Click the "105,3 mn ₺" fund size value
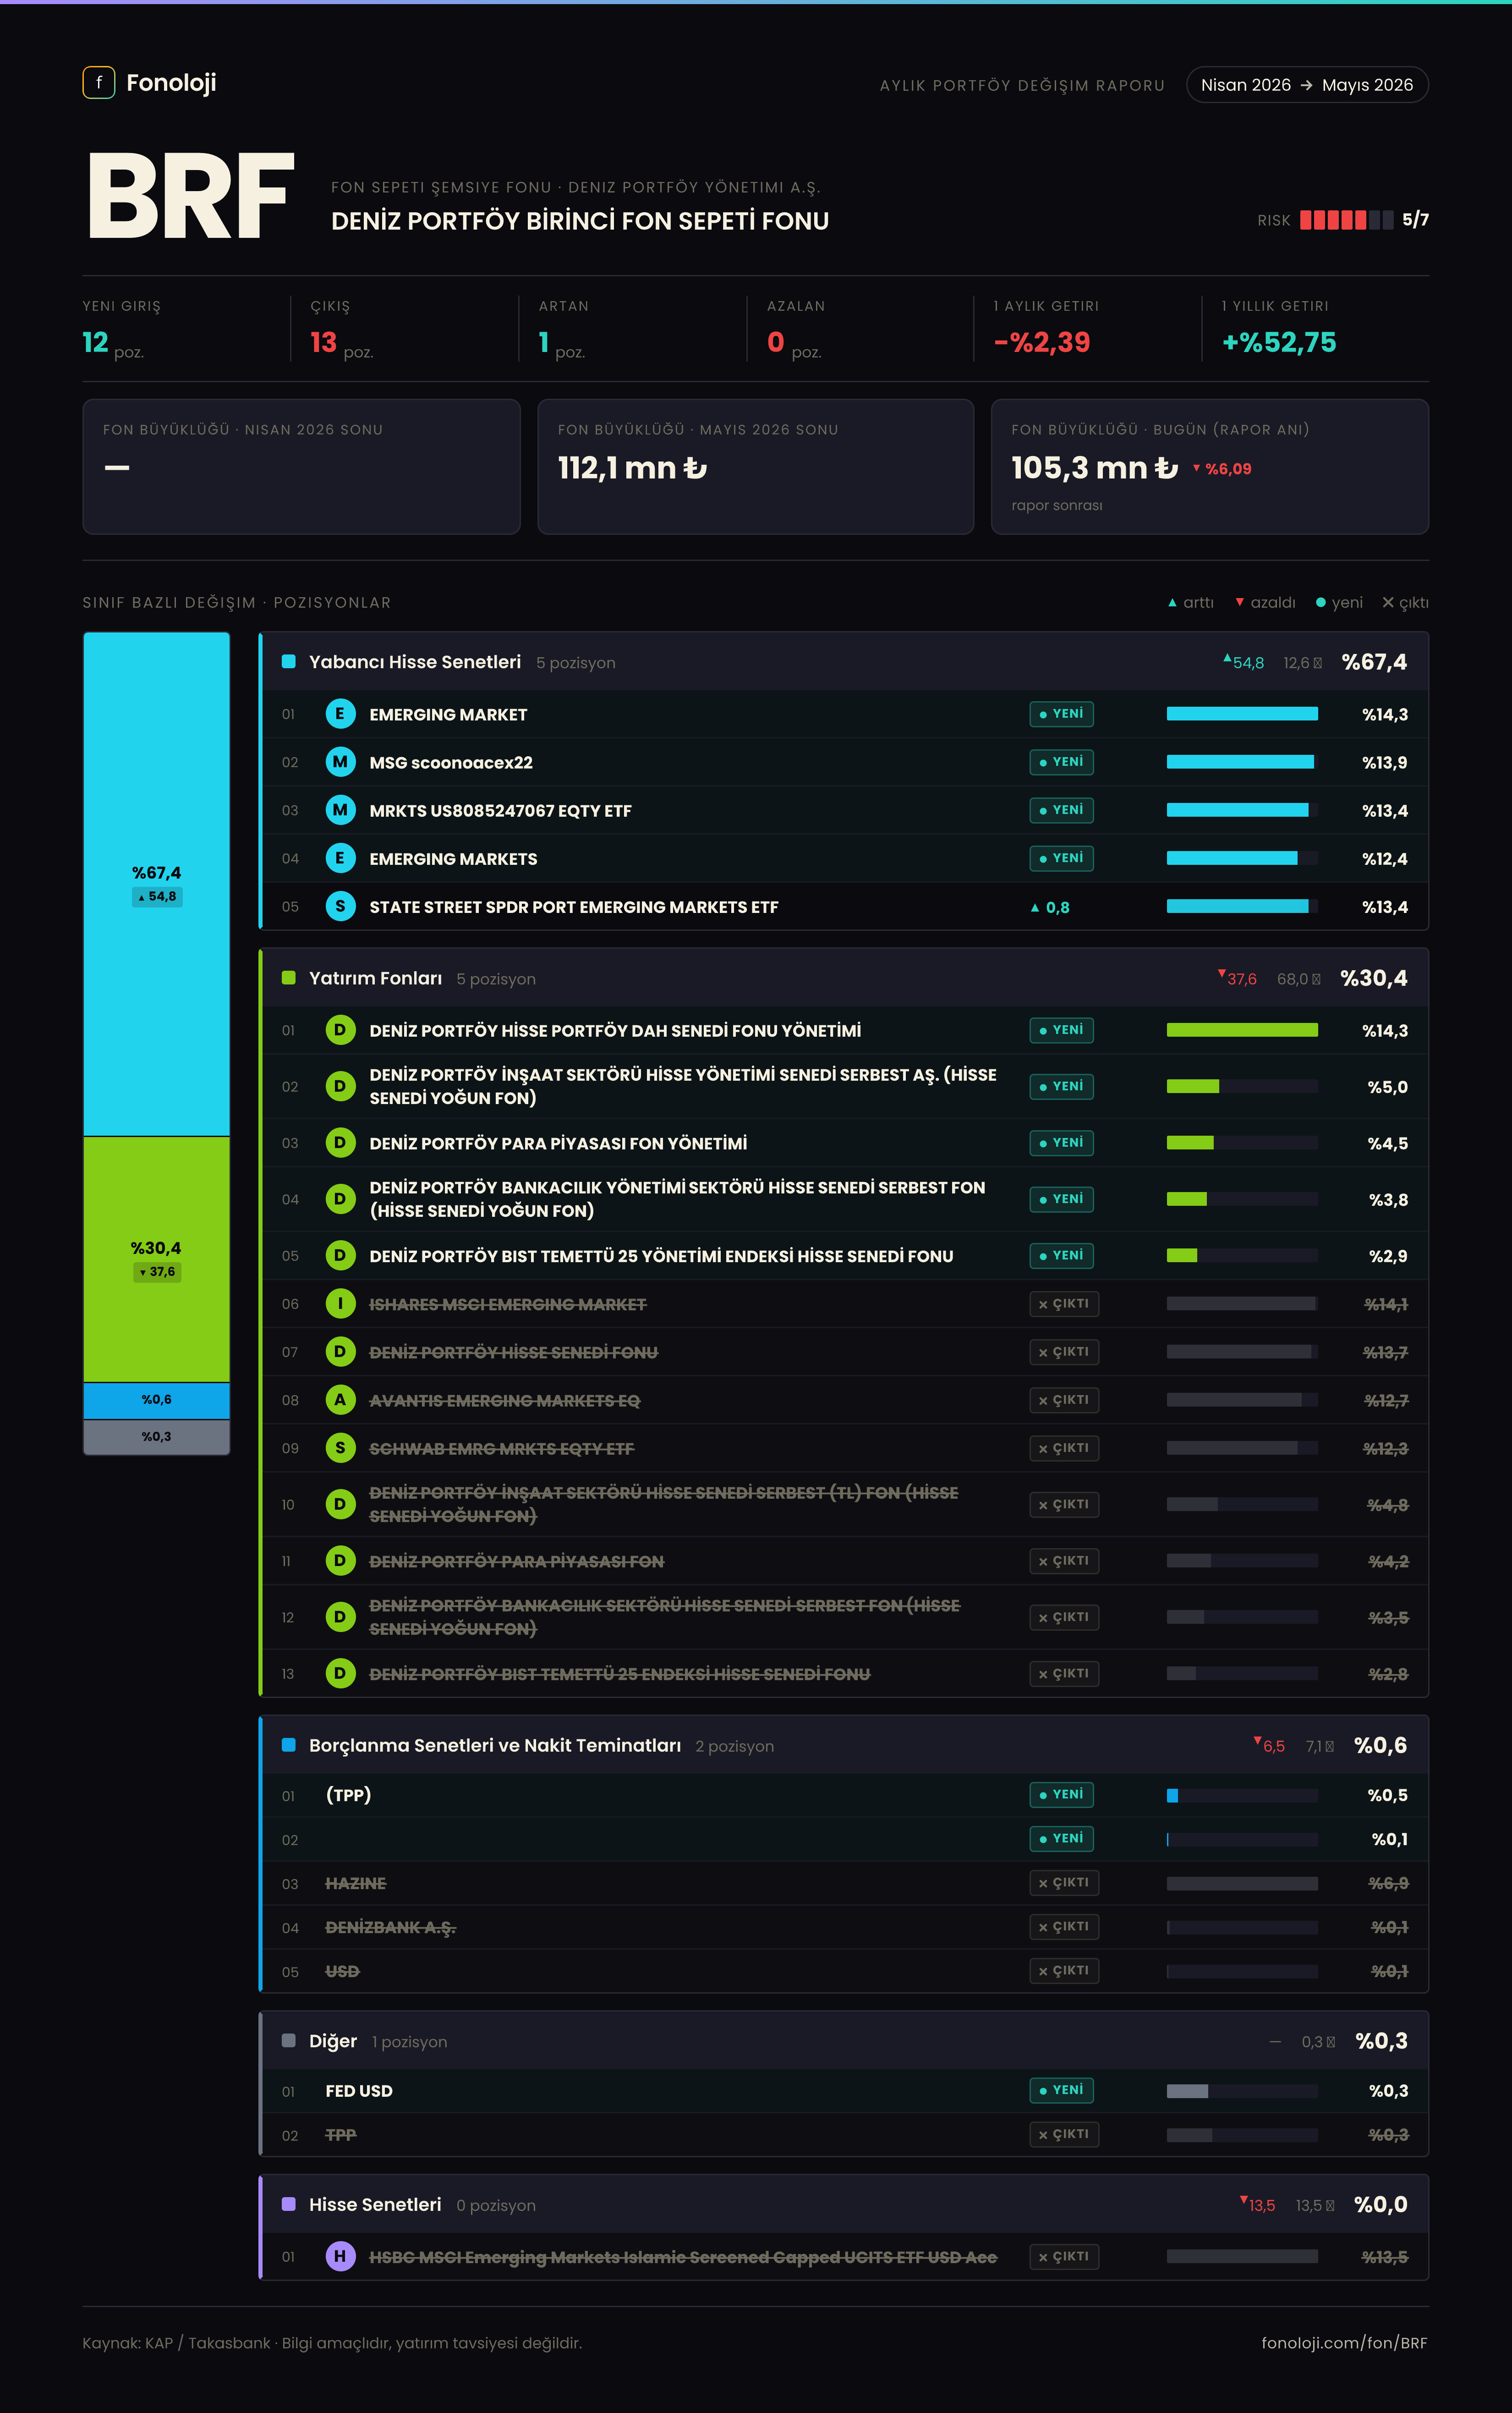Screen dimensions: 1512x2413 (x=1095, y=468)
